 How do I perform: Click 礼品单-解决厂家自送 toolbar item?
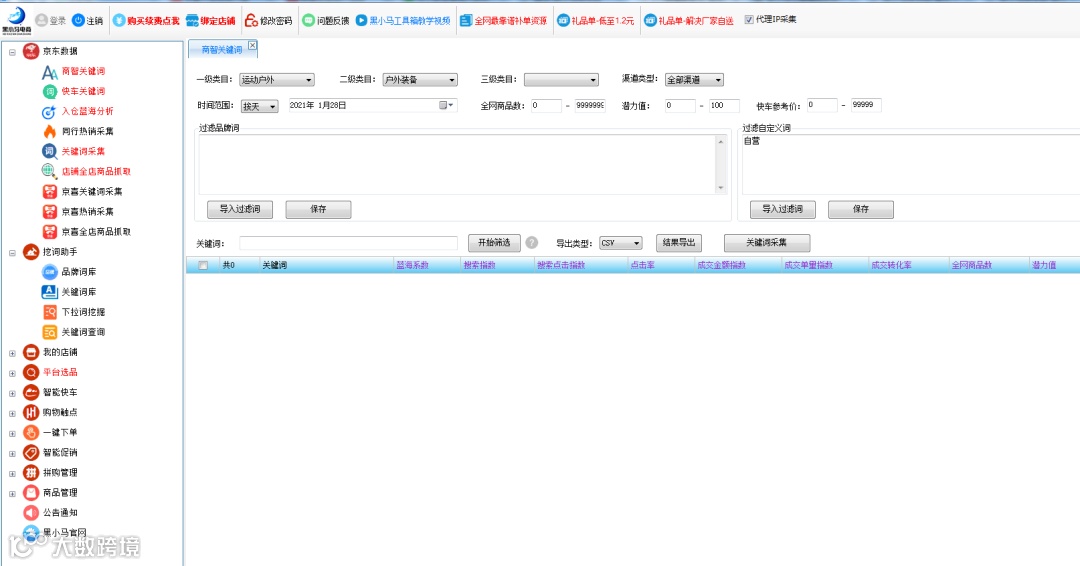tap(689, 21)
